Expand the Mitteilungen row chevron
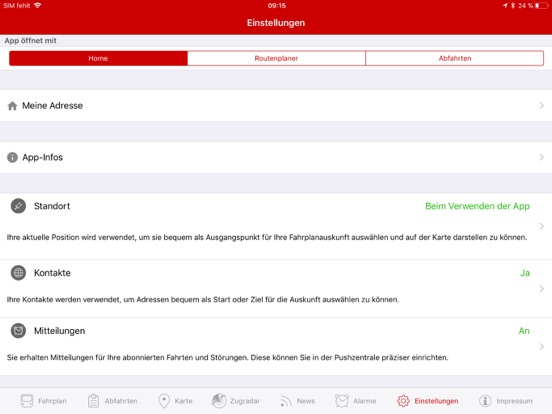The width and height of the screenshot is (552, 414). point(541,347)
